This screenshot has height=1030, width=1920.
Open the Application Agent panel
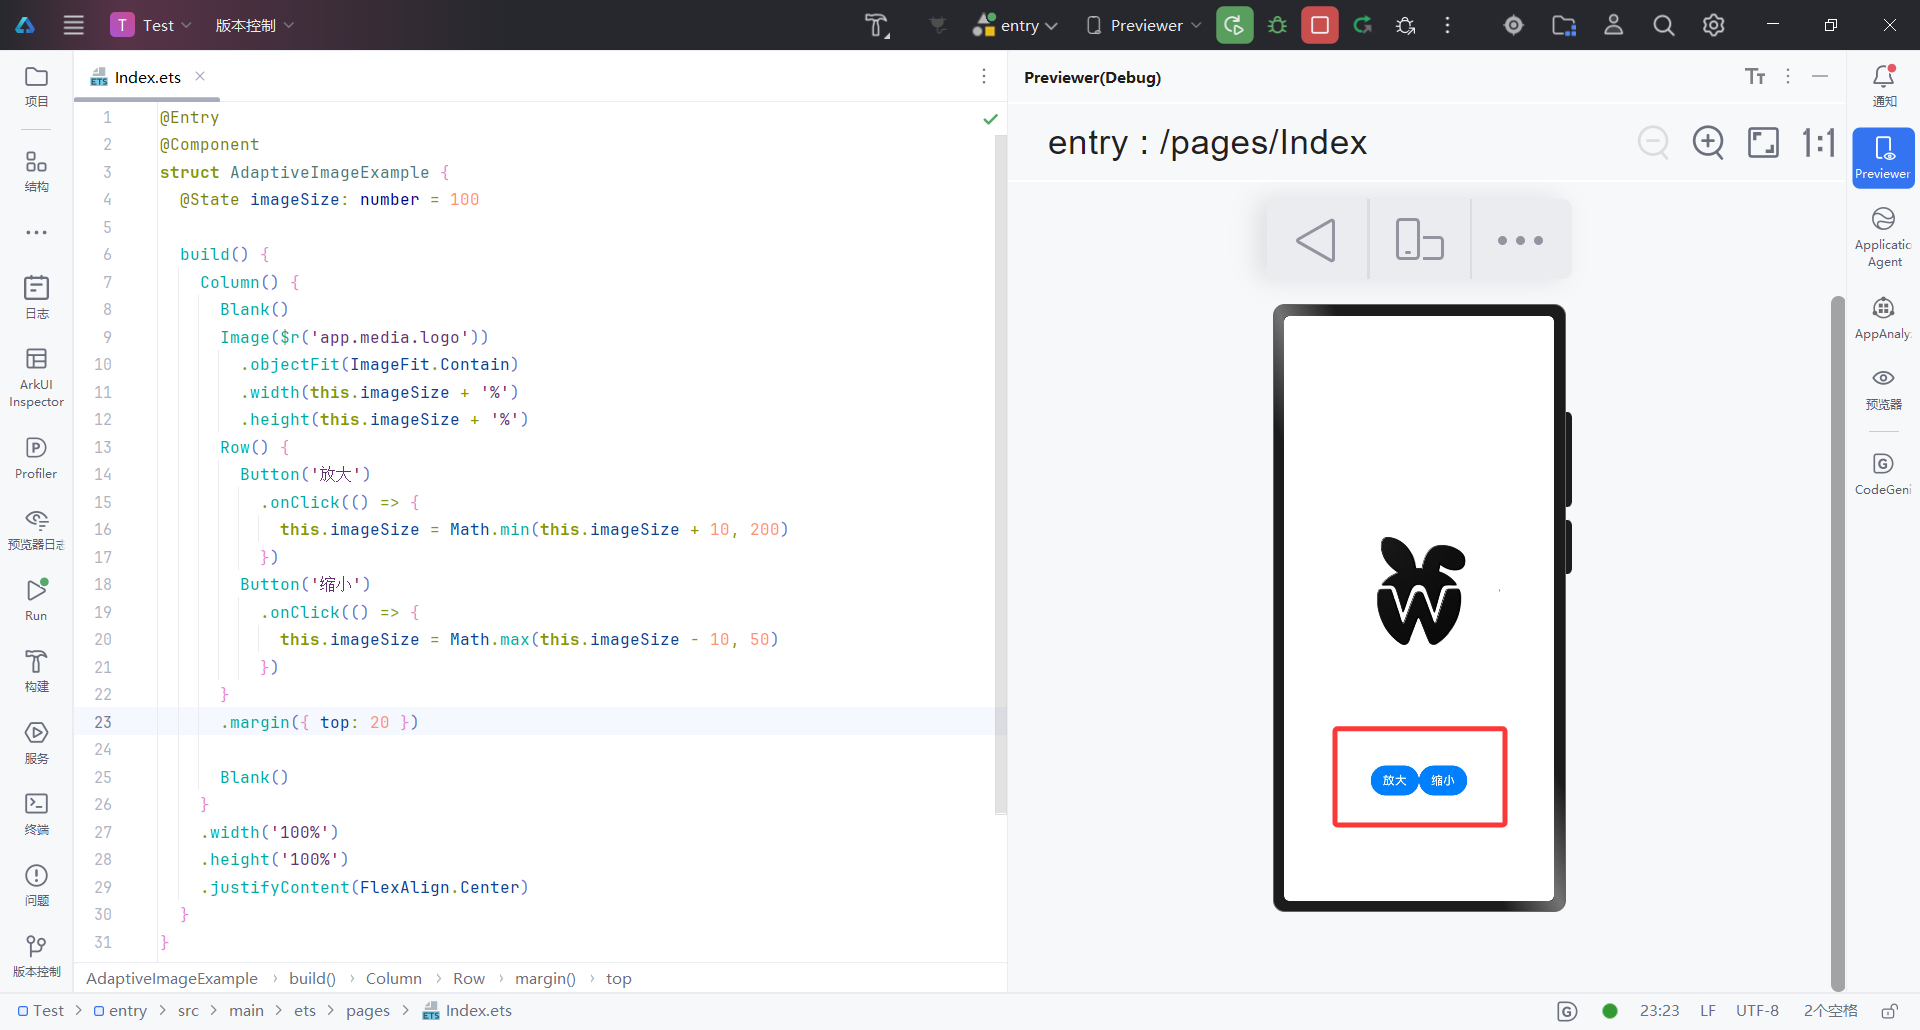[x=1884, y=237]
